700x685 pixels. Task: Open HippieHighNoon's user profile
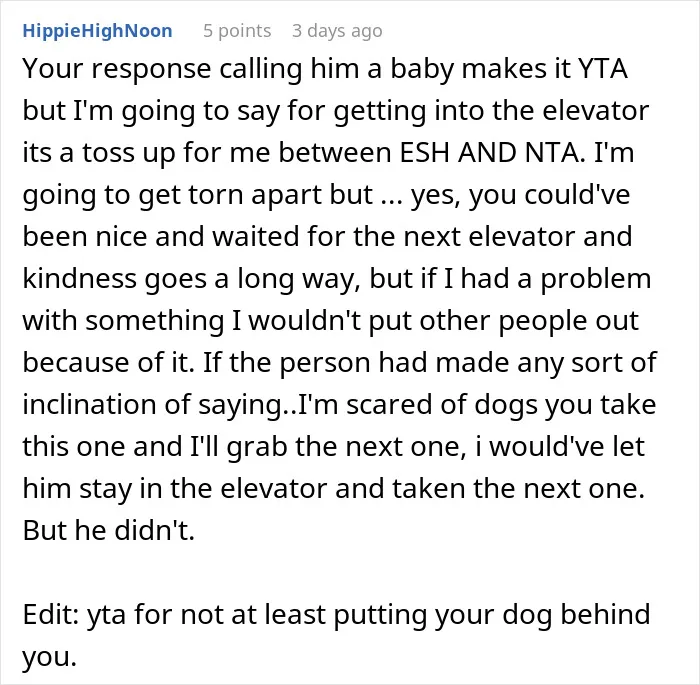97,31
